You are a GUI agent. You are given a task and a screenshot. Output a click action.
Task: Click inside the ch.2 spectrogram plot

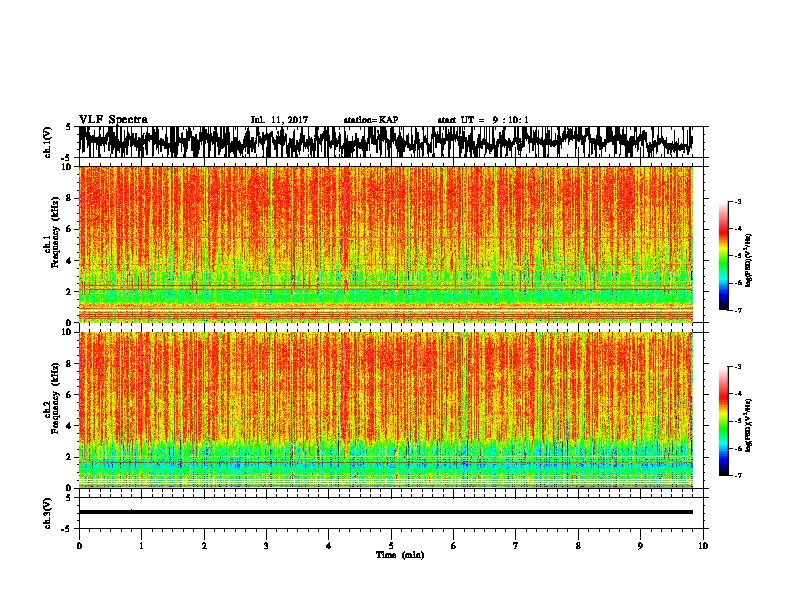[385, 410]
